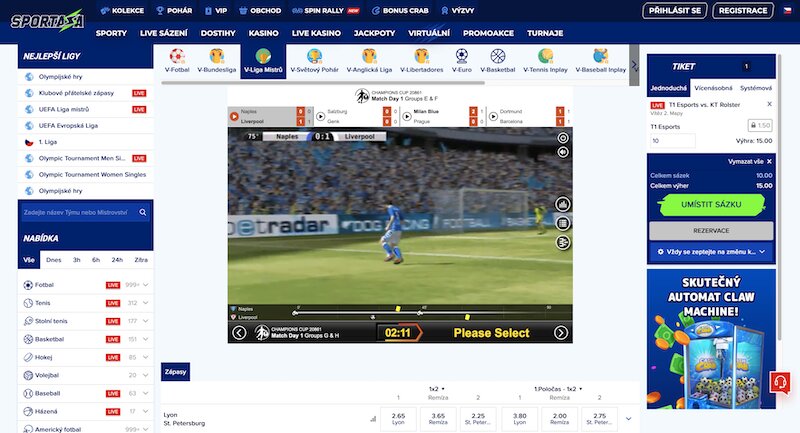Click the Přihlásit se button
The width and height of the screenshot is (800, 433).
(674, 10)
